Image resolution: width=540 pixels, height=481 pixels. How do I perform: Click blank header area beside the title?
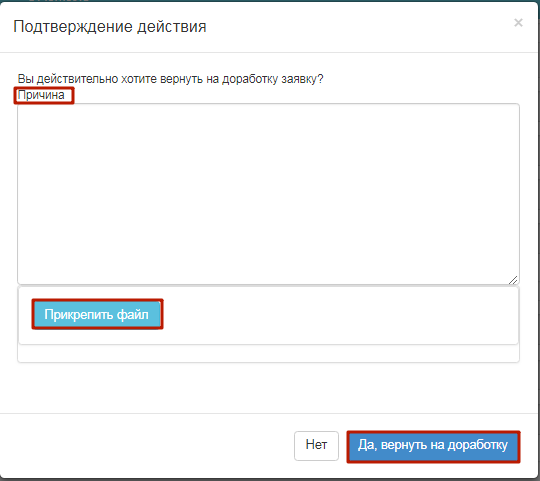pos(358,27)
